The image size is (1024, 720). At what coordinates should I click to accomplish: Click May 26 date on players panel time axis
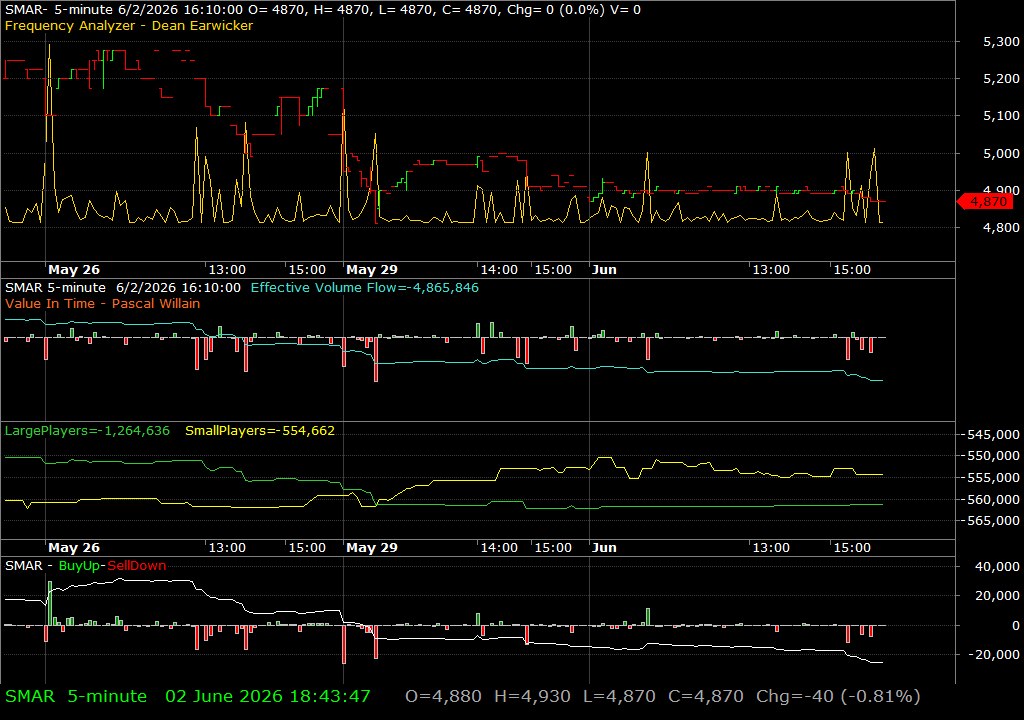tap(74, 548)
